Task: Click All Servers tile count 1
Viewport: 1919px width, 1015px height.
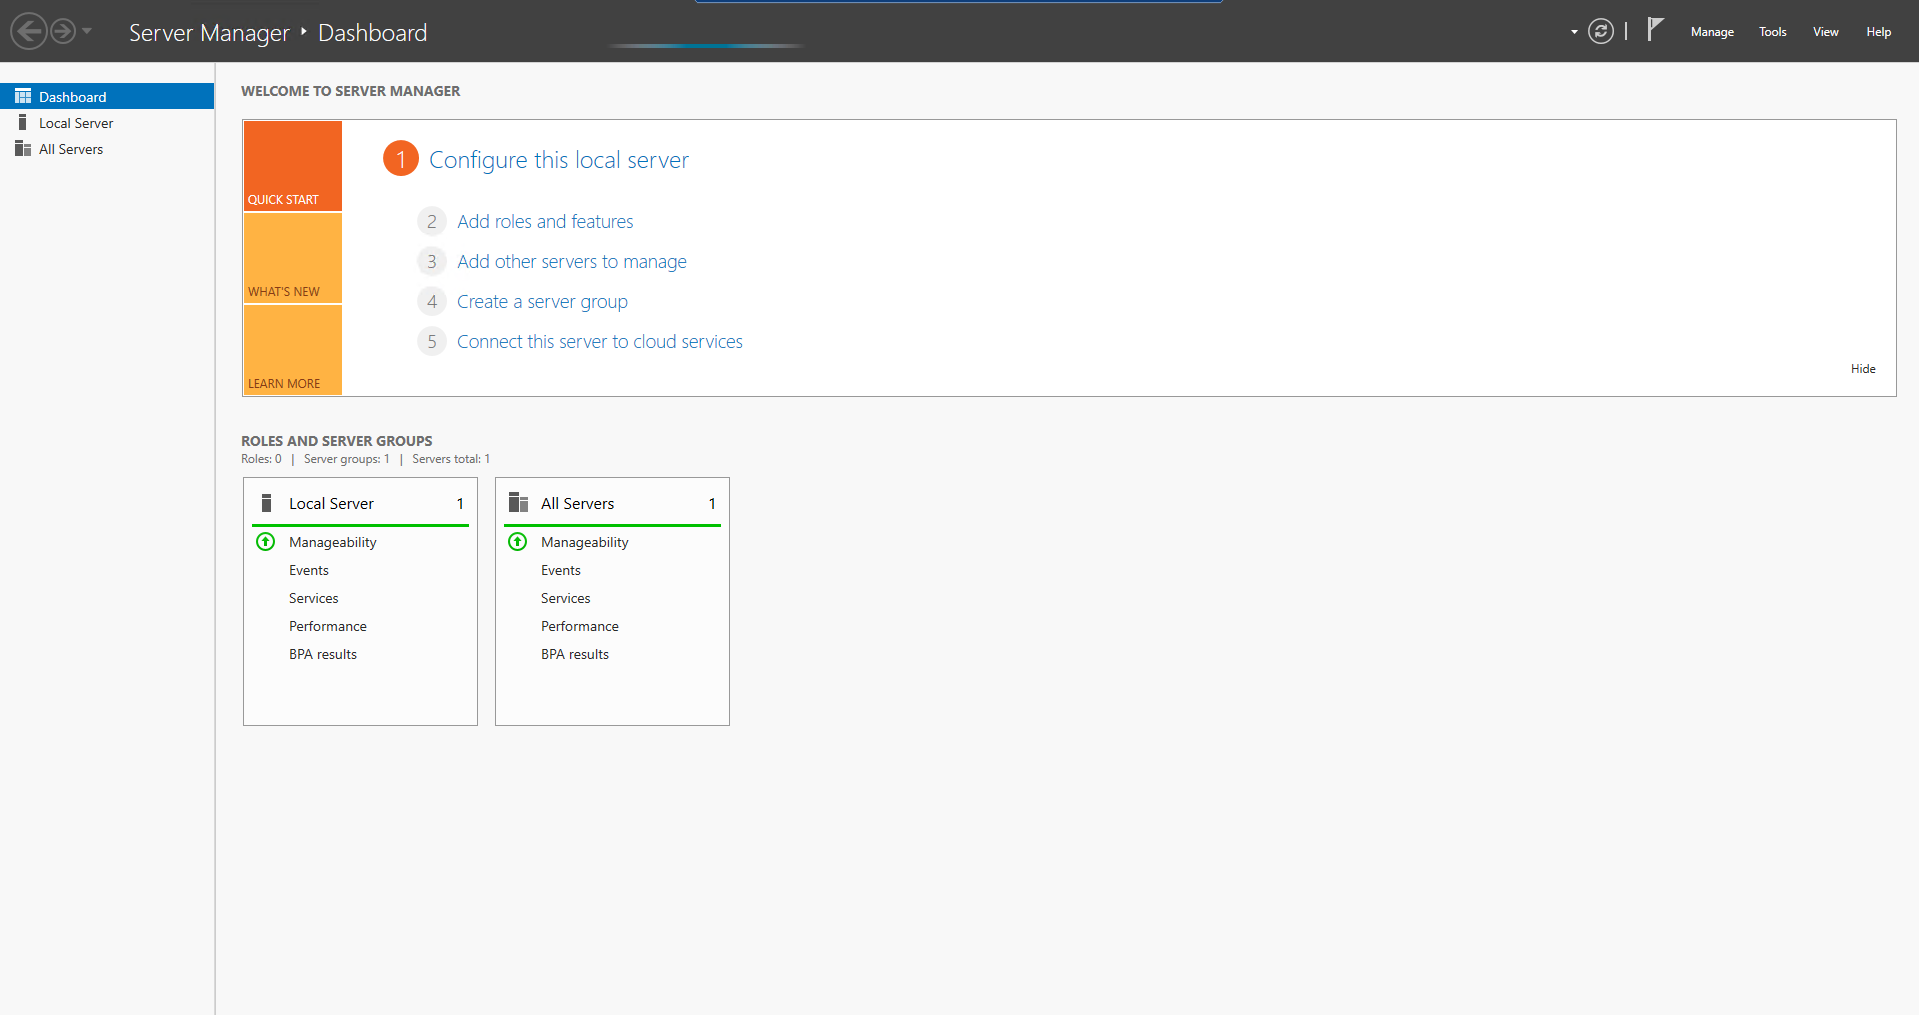Action: (x=712, y=504)
